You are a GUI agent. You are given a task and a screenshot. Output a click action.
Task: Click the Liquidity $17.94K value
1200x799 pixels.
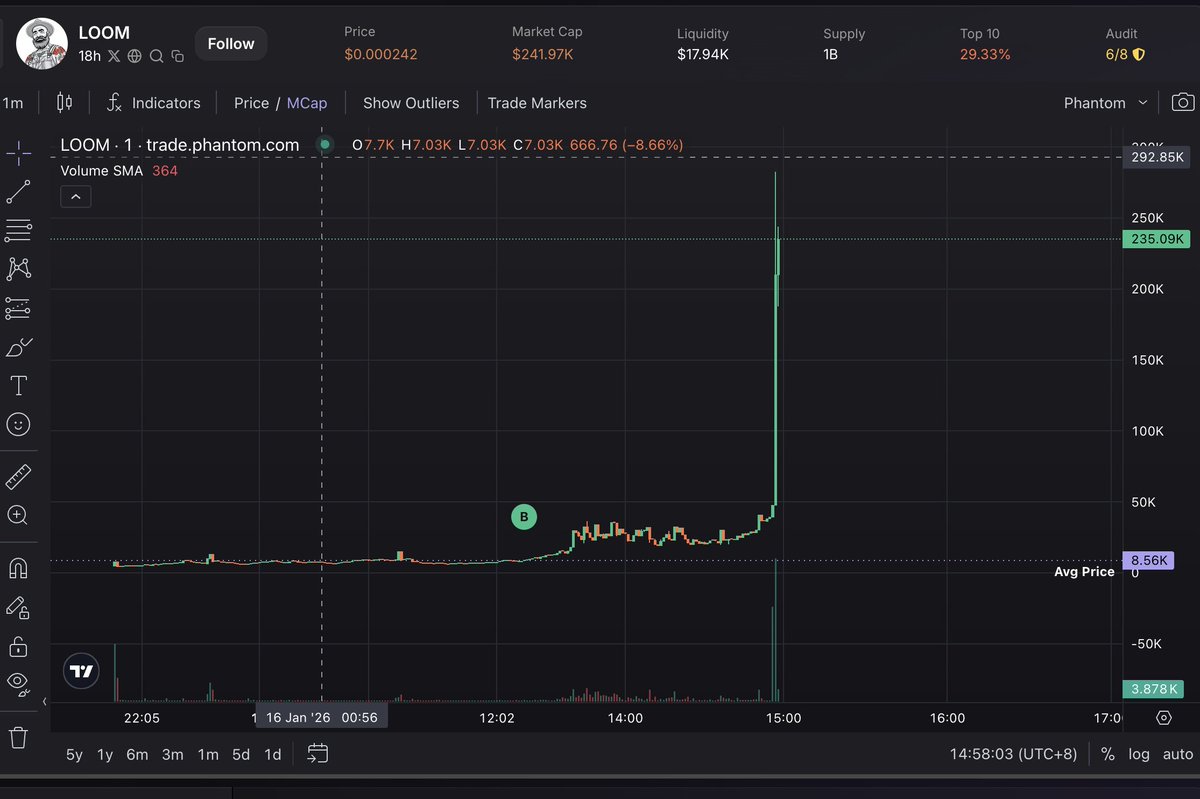[703, 54]
